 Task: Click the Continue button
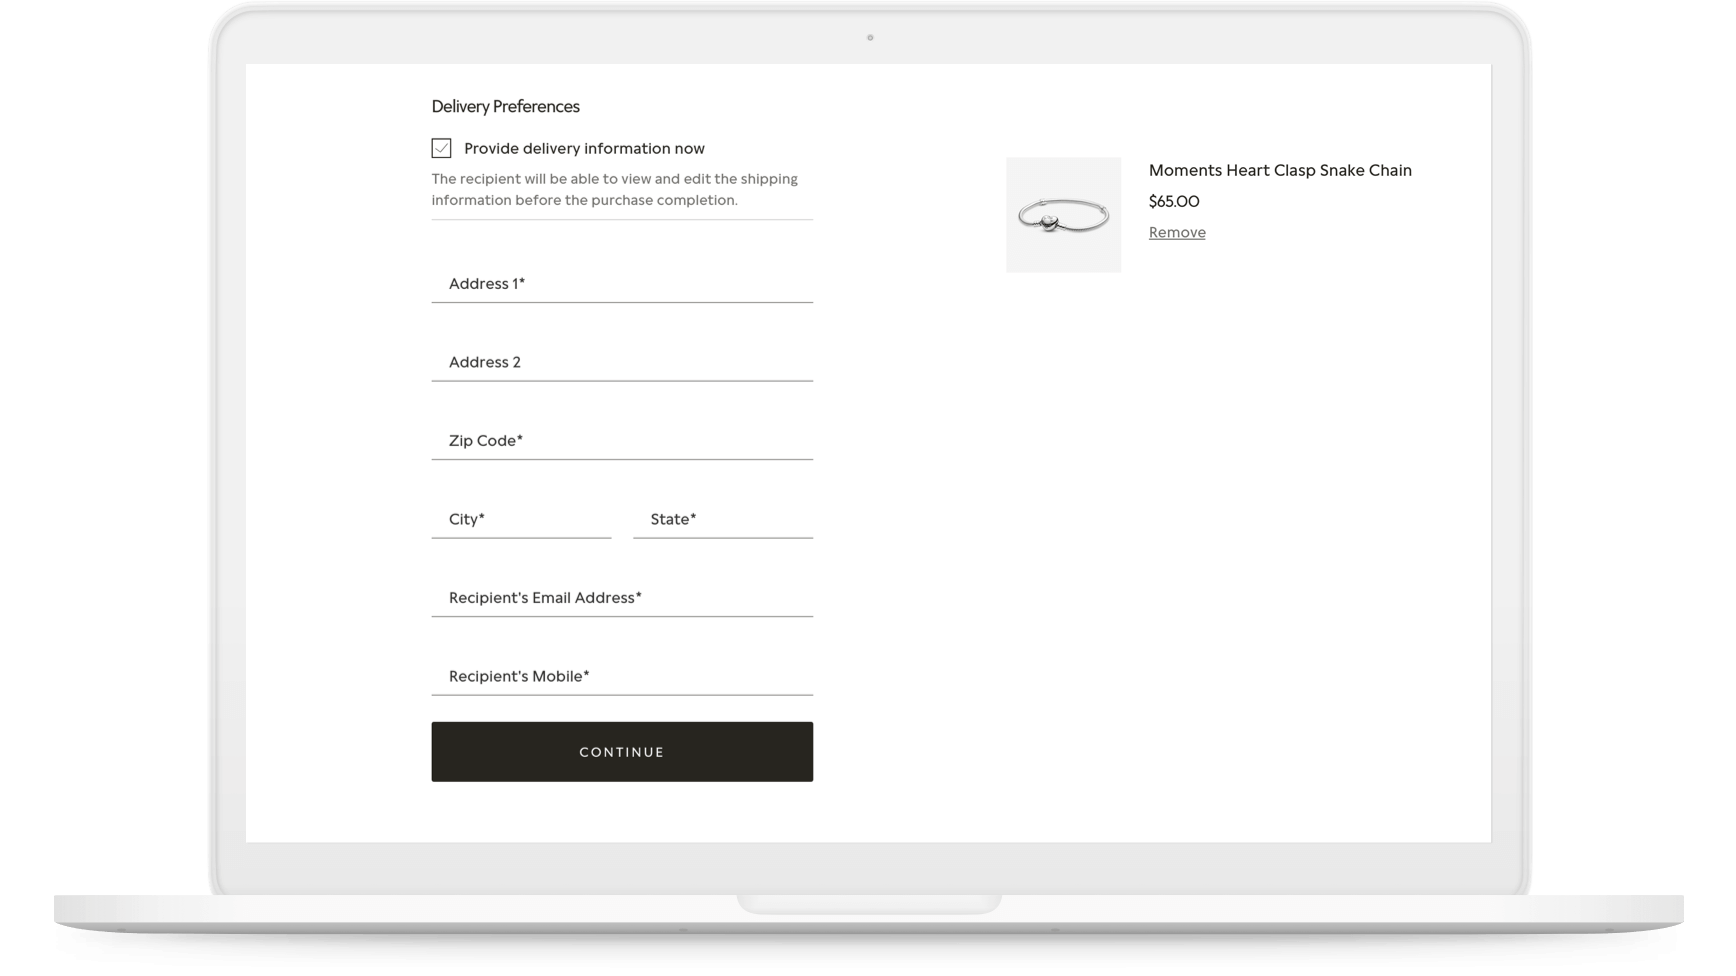coord(621,751)
